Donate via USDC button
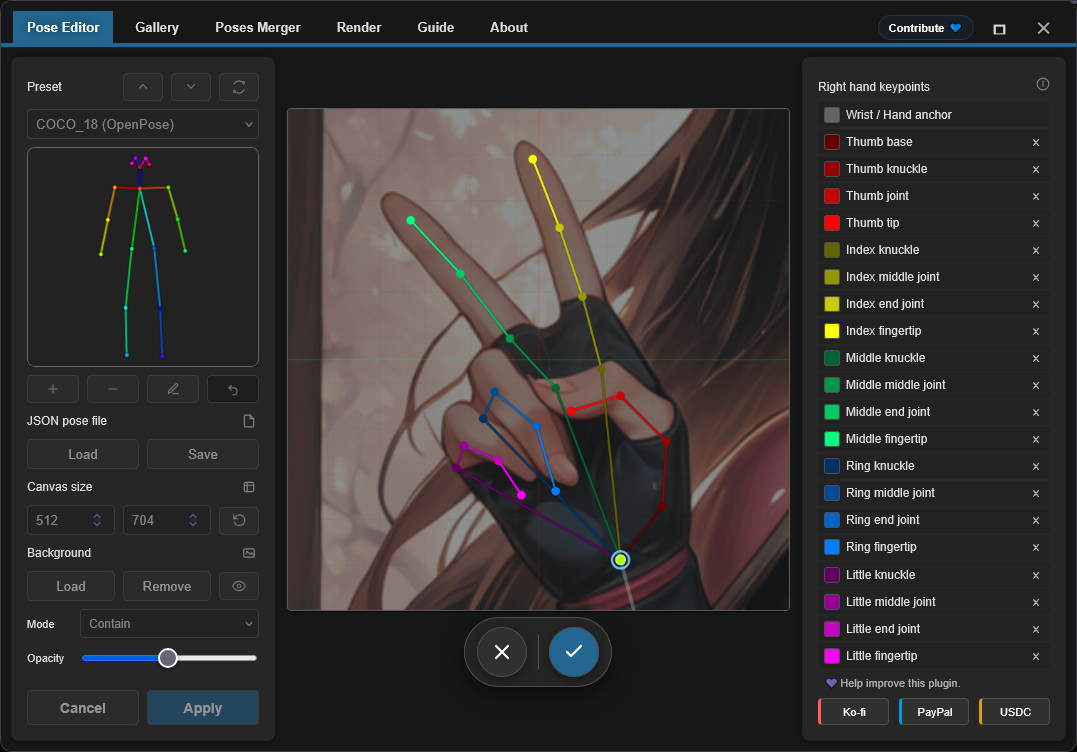This screenshot has height=752, width=1077. click(1014, 712)
